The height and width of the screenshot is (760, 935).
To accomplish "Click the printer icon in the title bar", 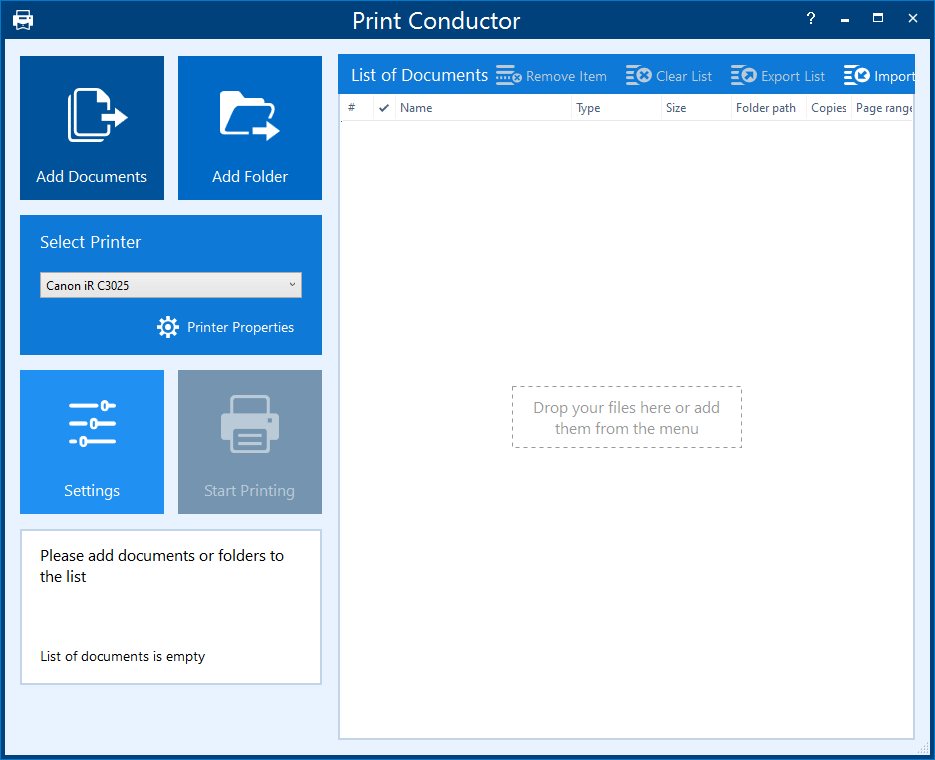I will (x=22, y=19).
